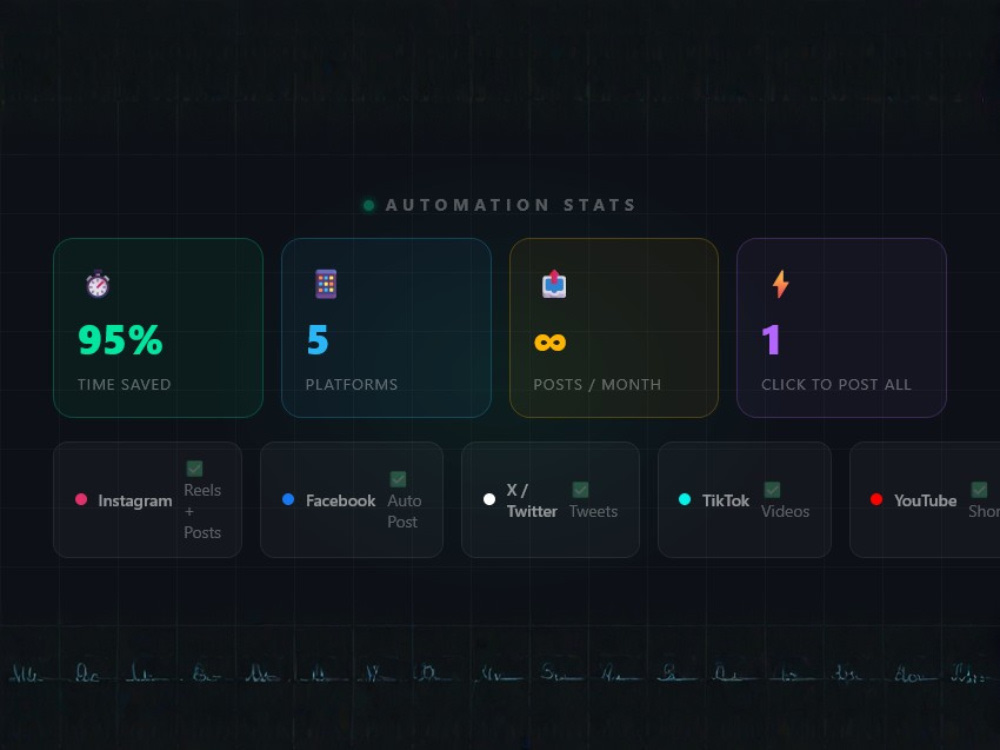The height and width of the screenshot is (750, 1000).
Task: Click the AUTOMATION STATS heading
Action: [511, 205]
